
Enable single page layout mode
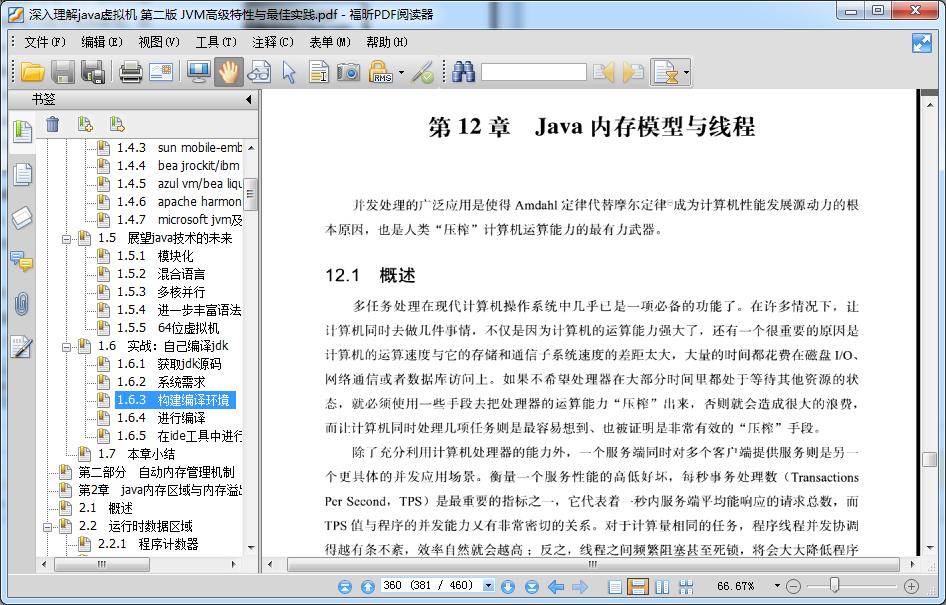coord(615,586)
